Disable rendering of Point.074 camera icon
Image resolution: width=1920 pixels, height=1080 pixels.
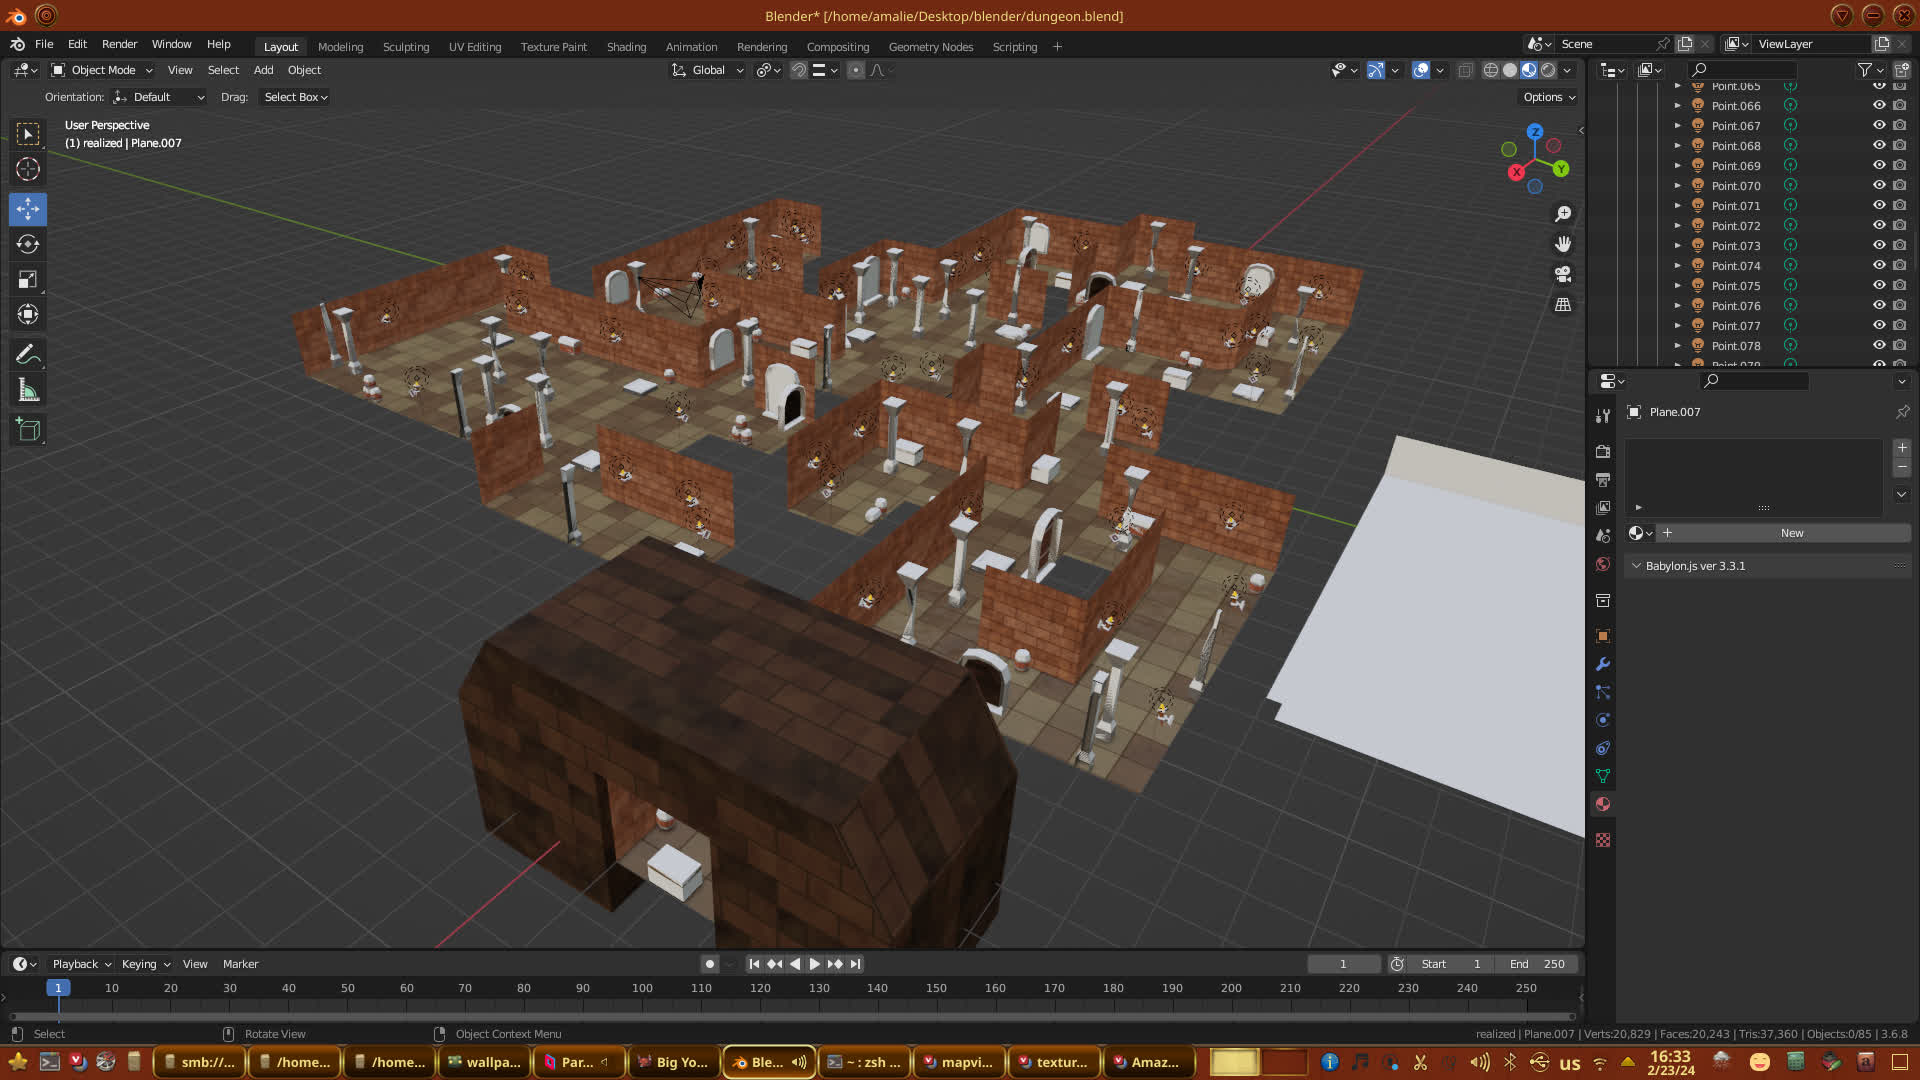[x=1900, y=266]
